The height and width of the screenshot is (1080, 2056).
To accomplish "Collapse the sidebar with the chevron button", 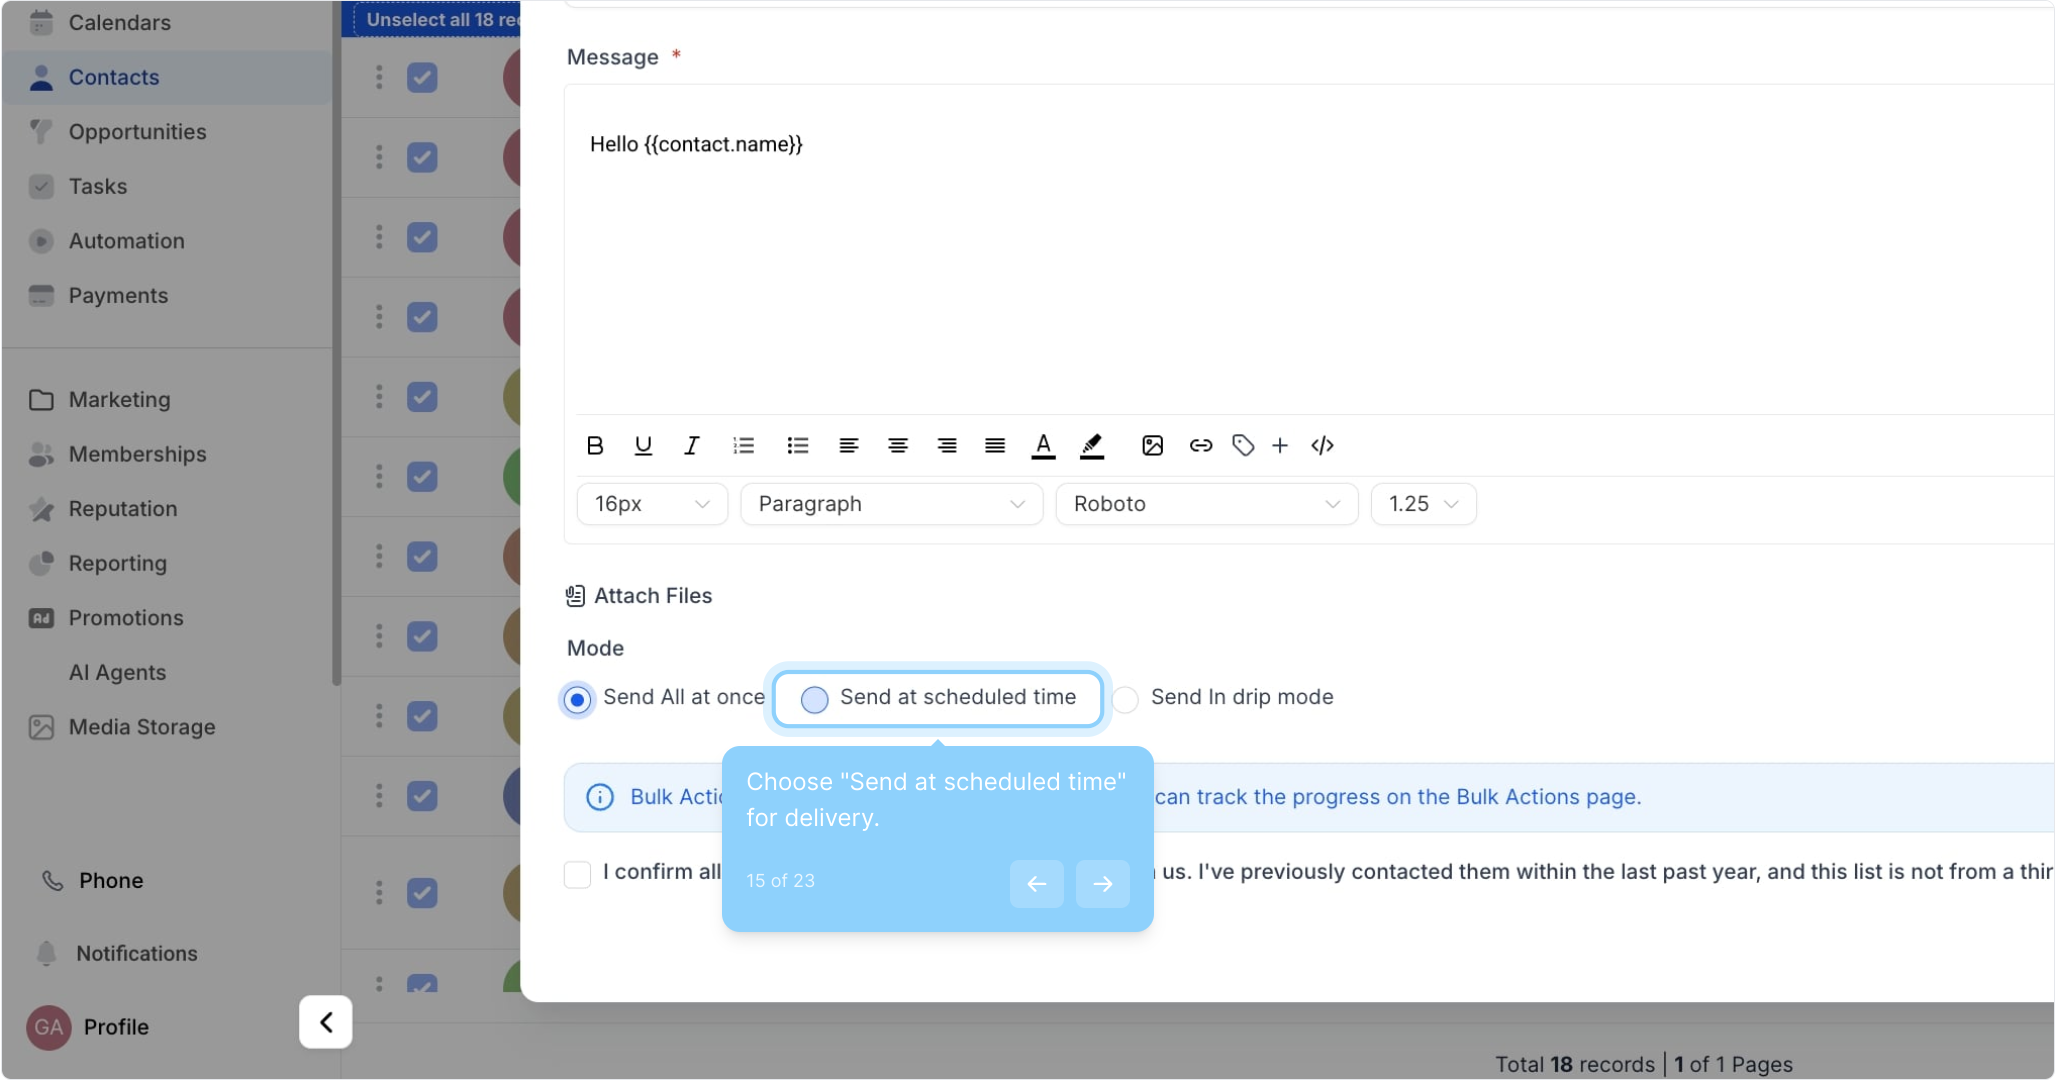I will pos(326,1022).
